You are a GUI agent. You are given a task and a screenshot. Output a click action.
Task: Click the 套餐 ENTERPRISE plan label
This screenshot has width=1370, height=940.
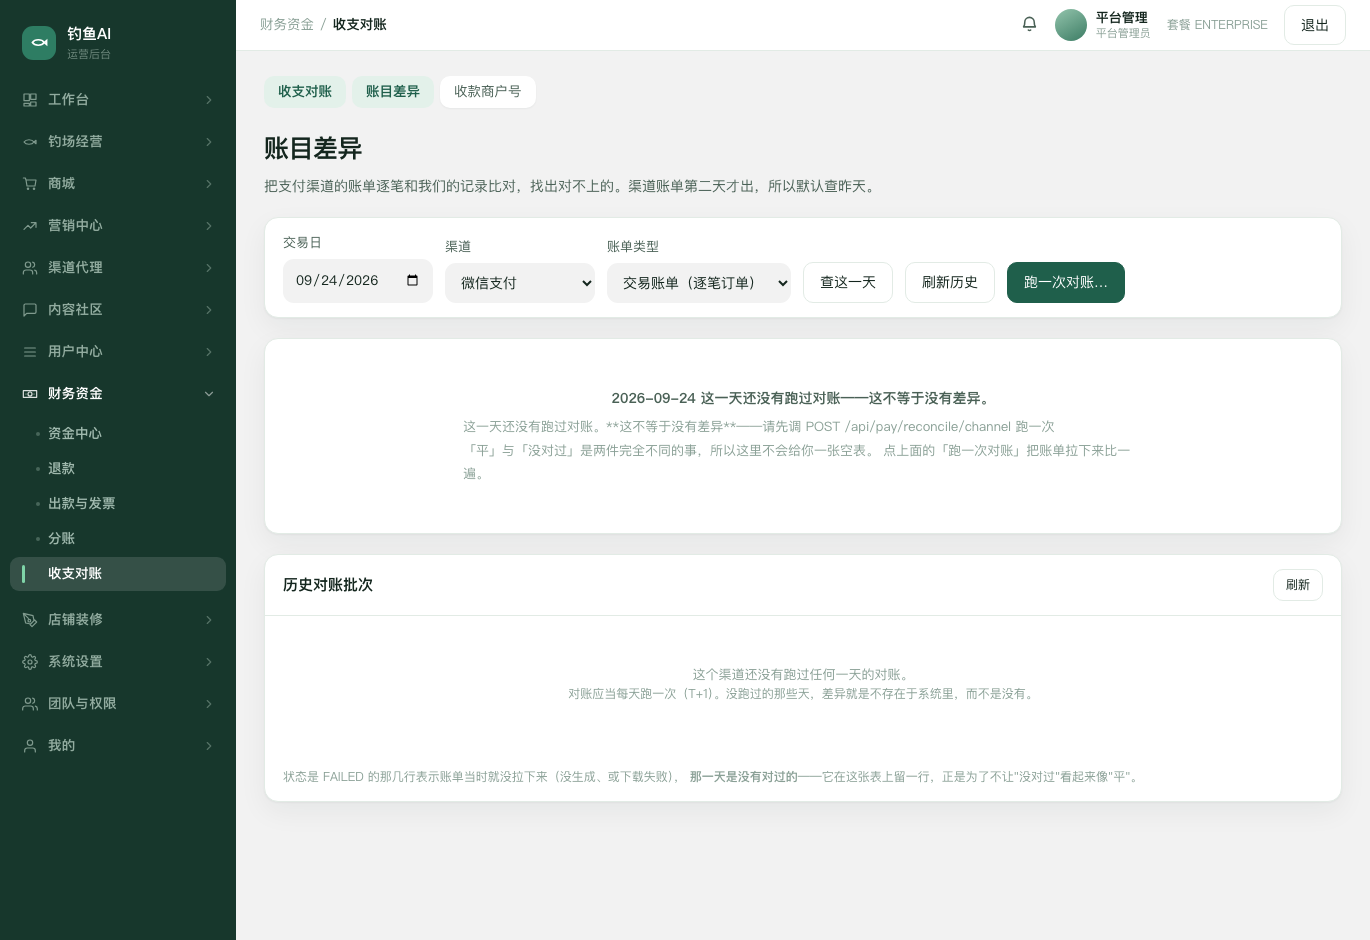1217,25
